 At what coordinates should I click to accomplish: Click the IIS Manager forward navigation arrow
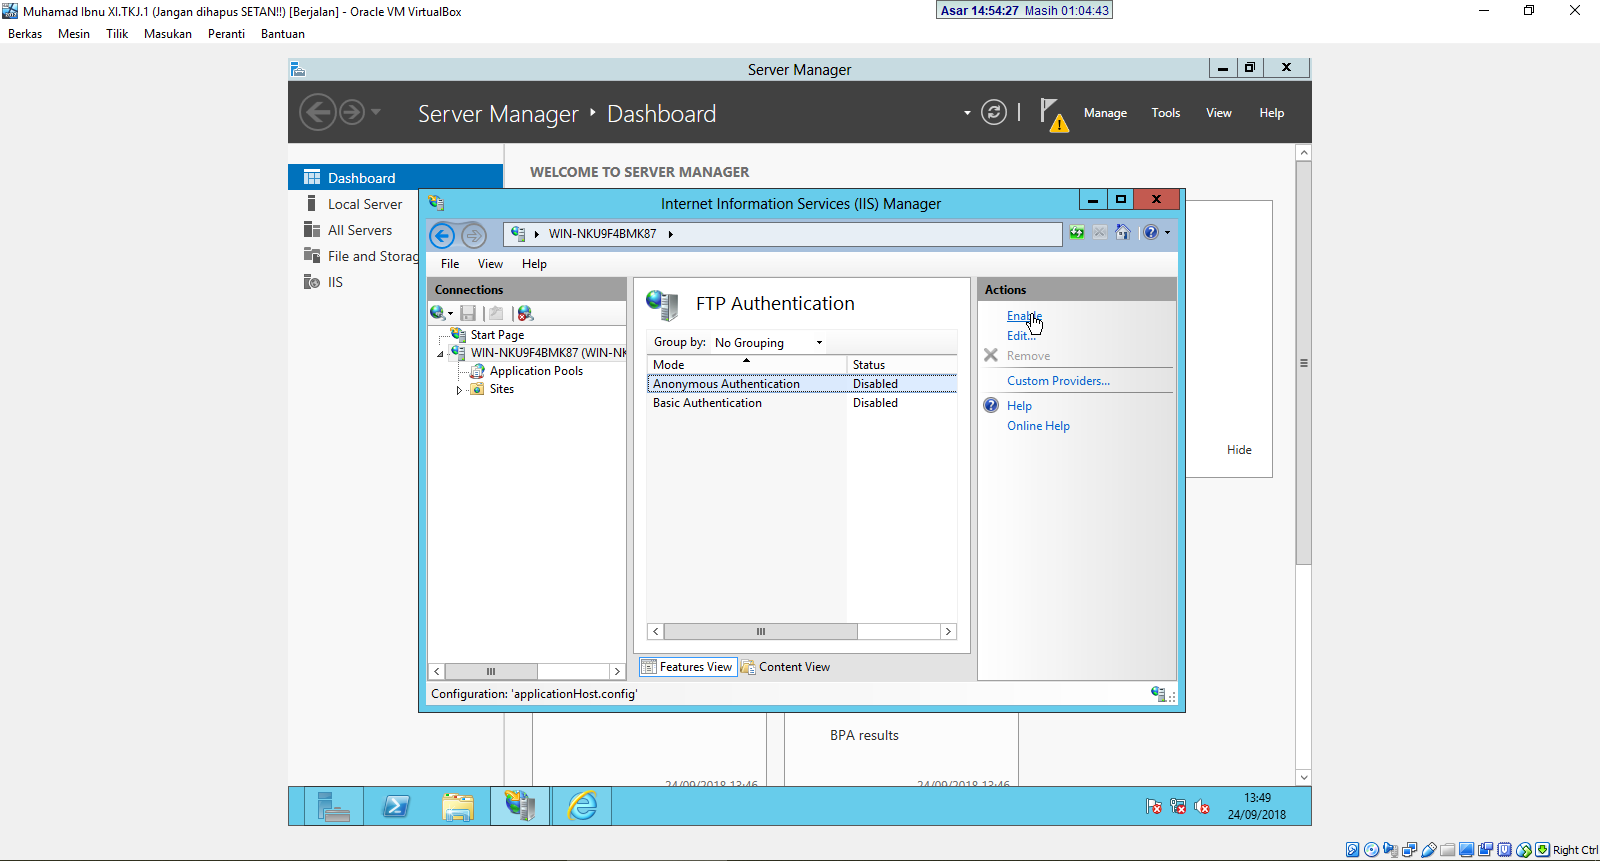(x=474, y=235)
